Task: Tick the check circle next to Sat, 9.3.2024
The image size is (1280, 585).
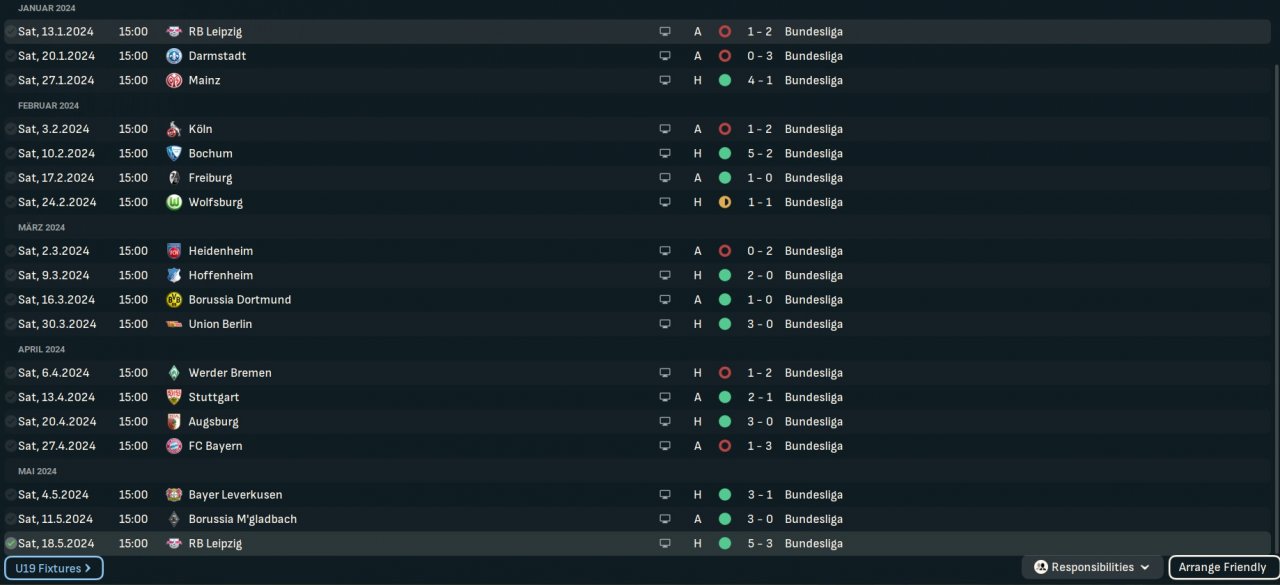Action: click(x=10, y=276)
